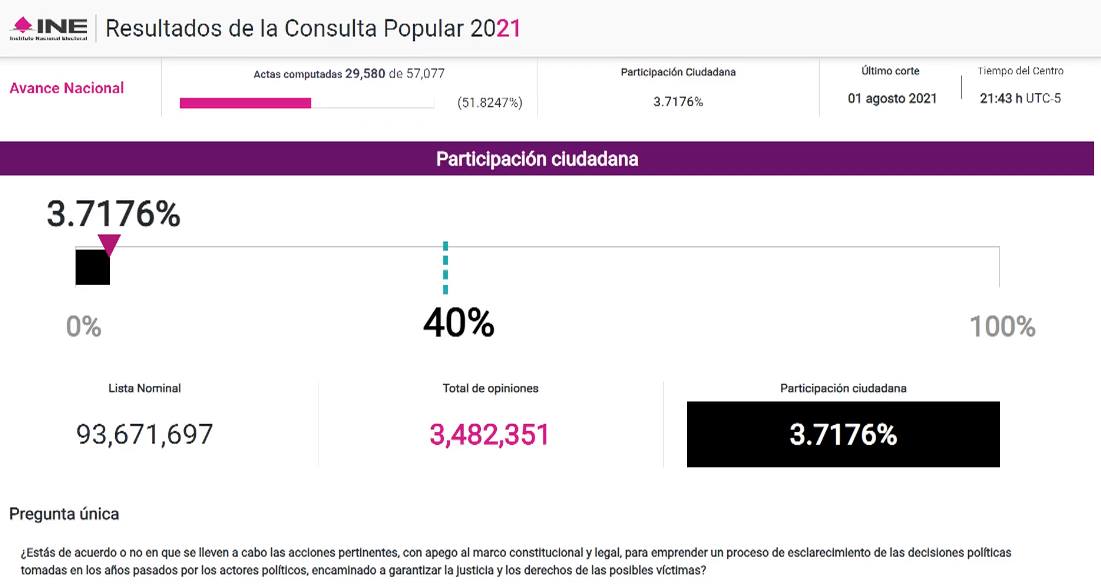The width and height of the screenshot is (1101, 585).
Task: Click the 0% scale label
Action: (84, 327)
